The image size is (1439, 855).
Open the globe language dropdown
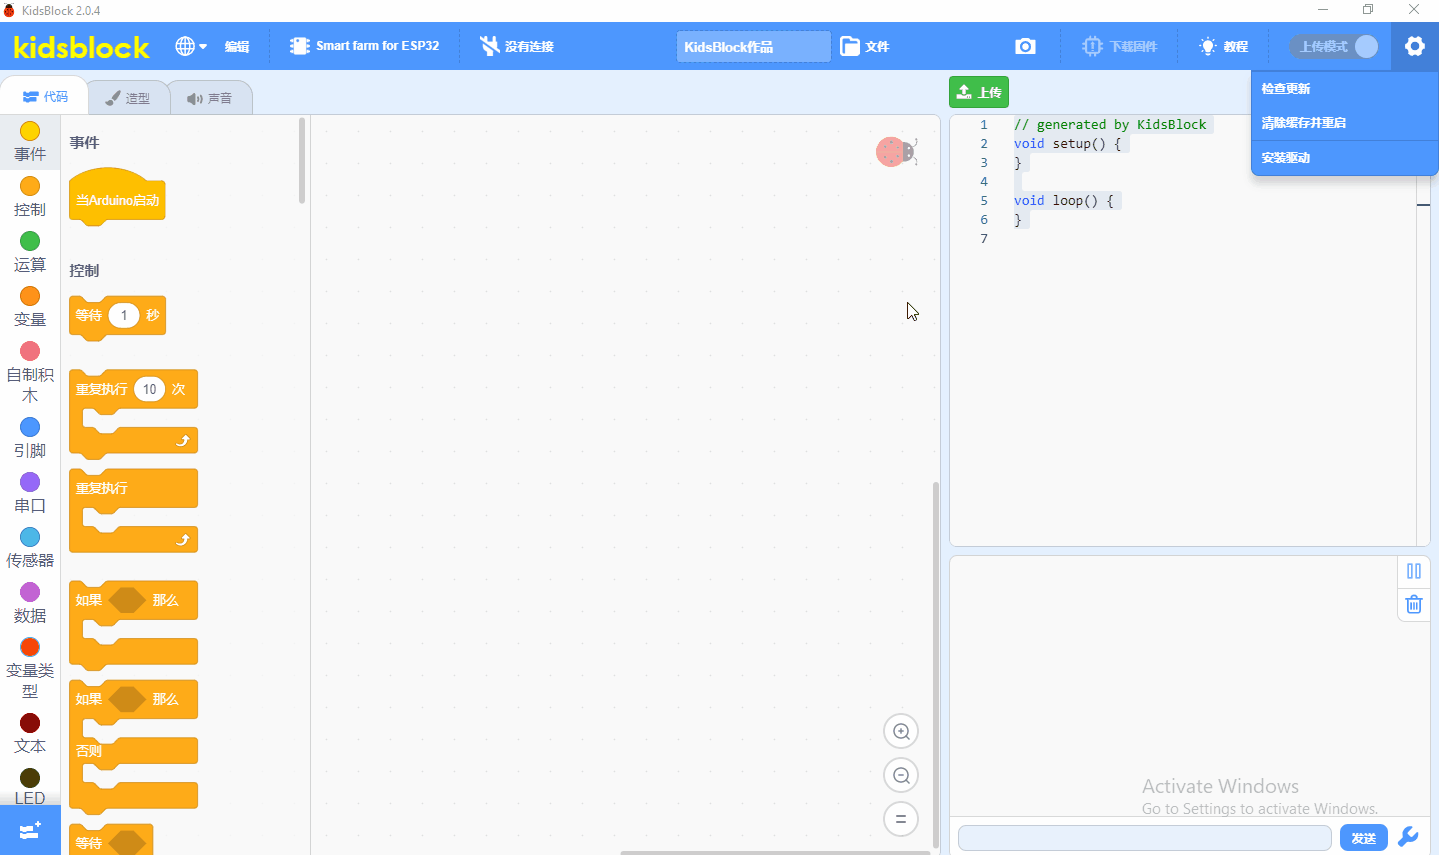pos(191,46)
